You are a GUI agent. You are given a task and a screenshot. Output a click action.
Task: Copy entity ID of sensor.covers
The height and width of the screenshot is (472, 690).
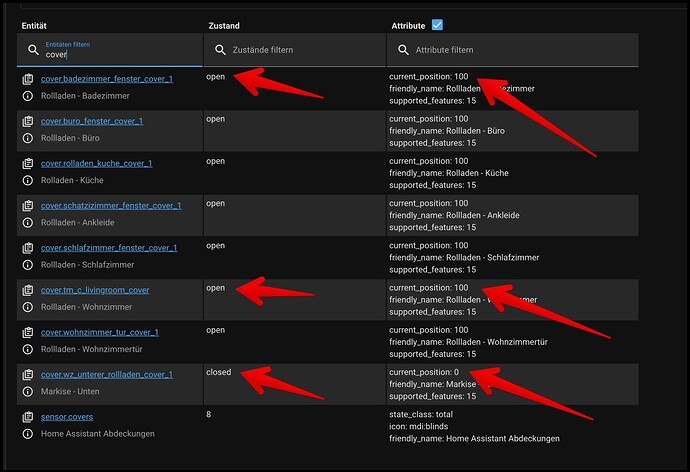[28, 417]
